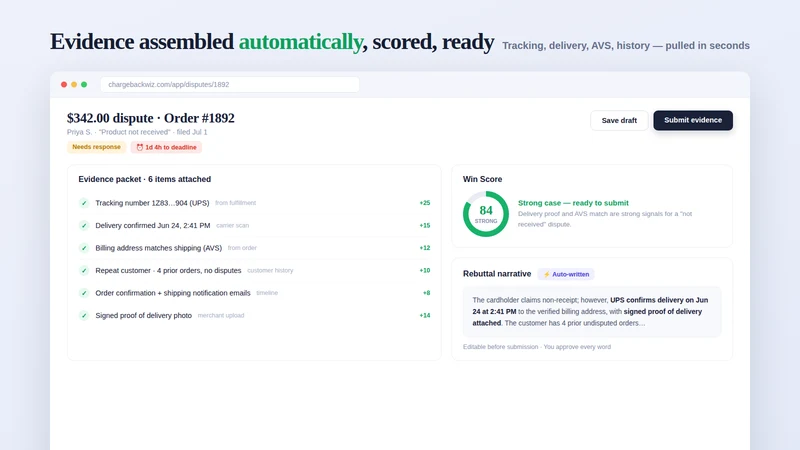Select the chargebackwiz.com address bar
The image size is (800, 450).
pyautogui.click(x=230, y=85)
